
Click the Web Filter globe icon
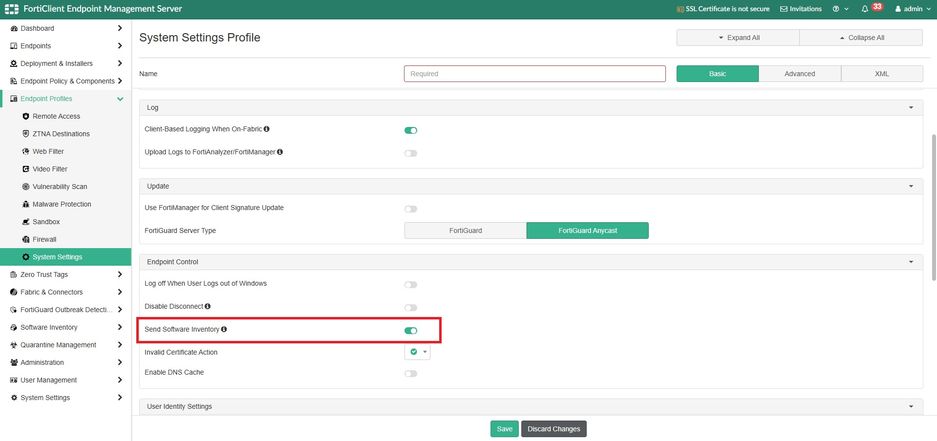pyautogui.click(x=26, y=151)
